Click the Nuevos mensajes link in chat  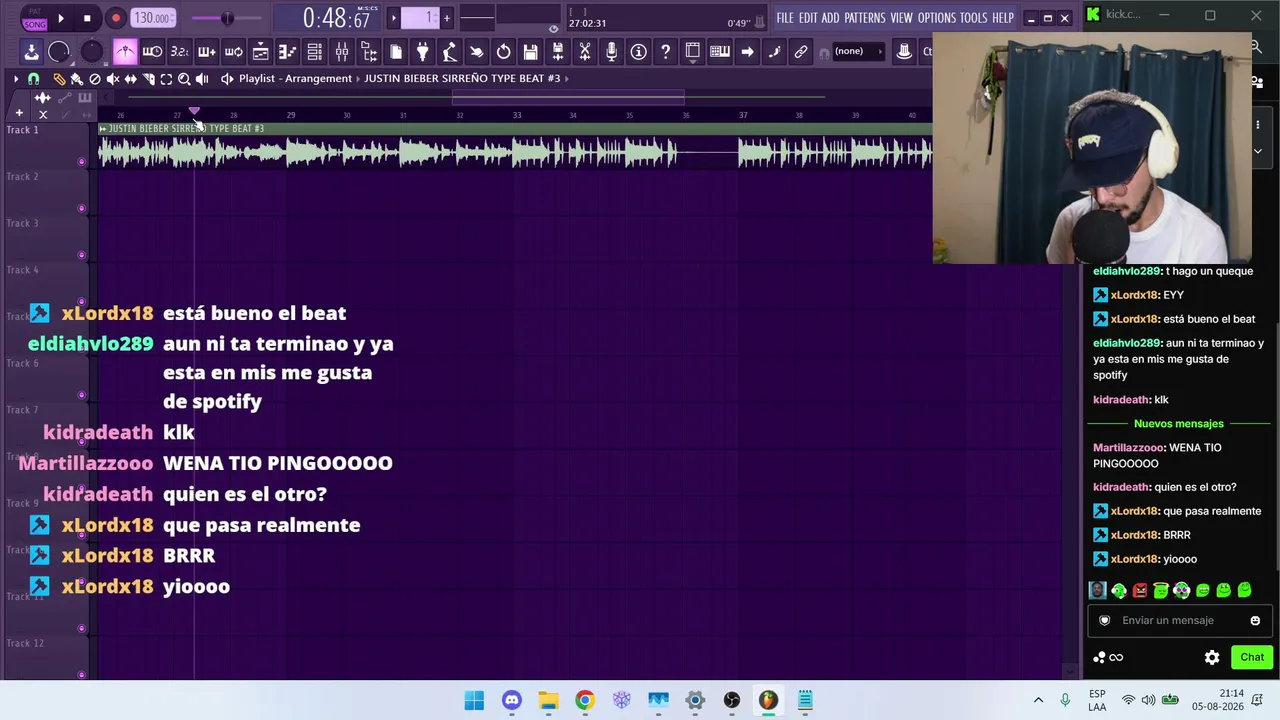pos(1179,424)
